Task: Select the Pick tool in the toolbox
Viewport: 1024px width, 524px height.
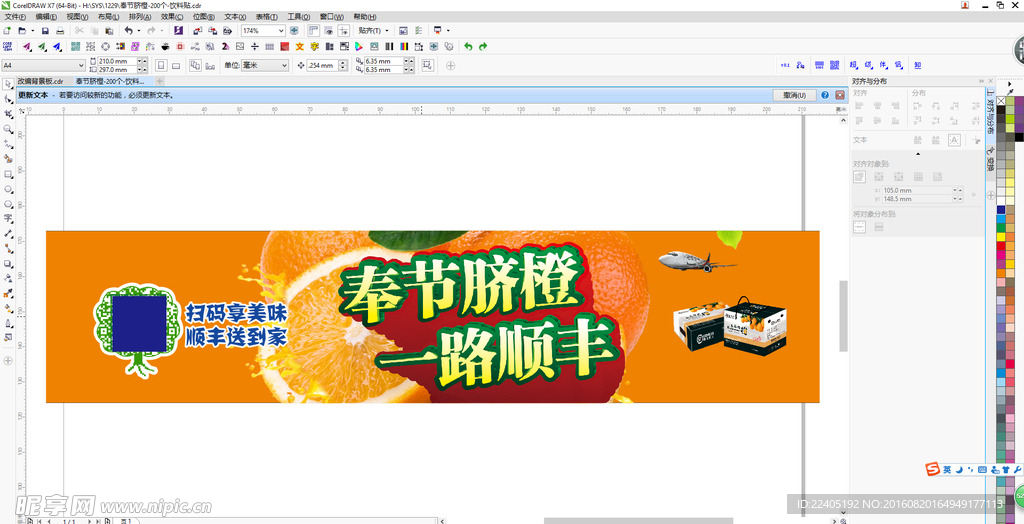Action: tap(8, 84)
